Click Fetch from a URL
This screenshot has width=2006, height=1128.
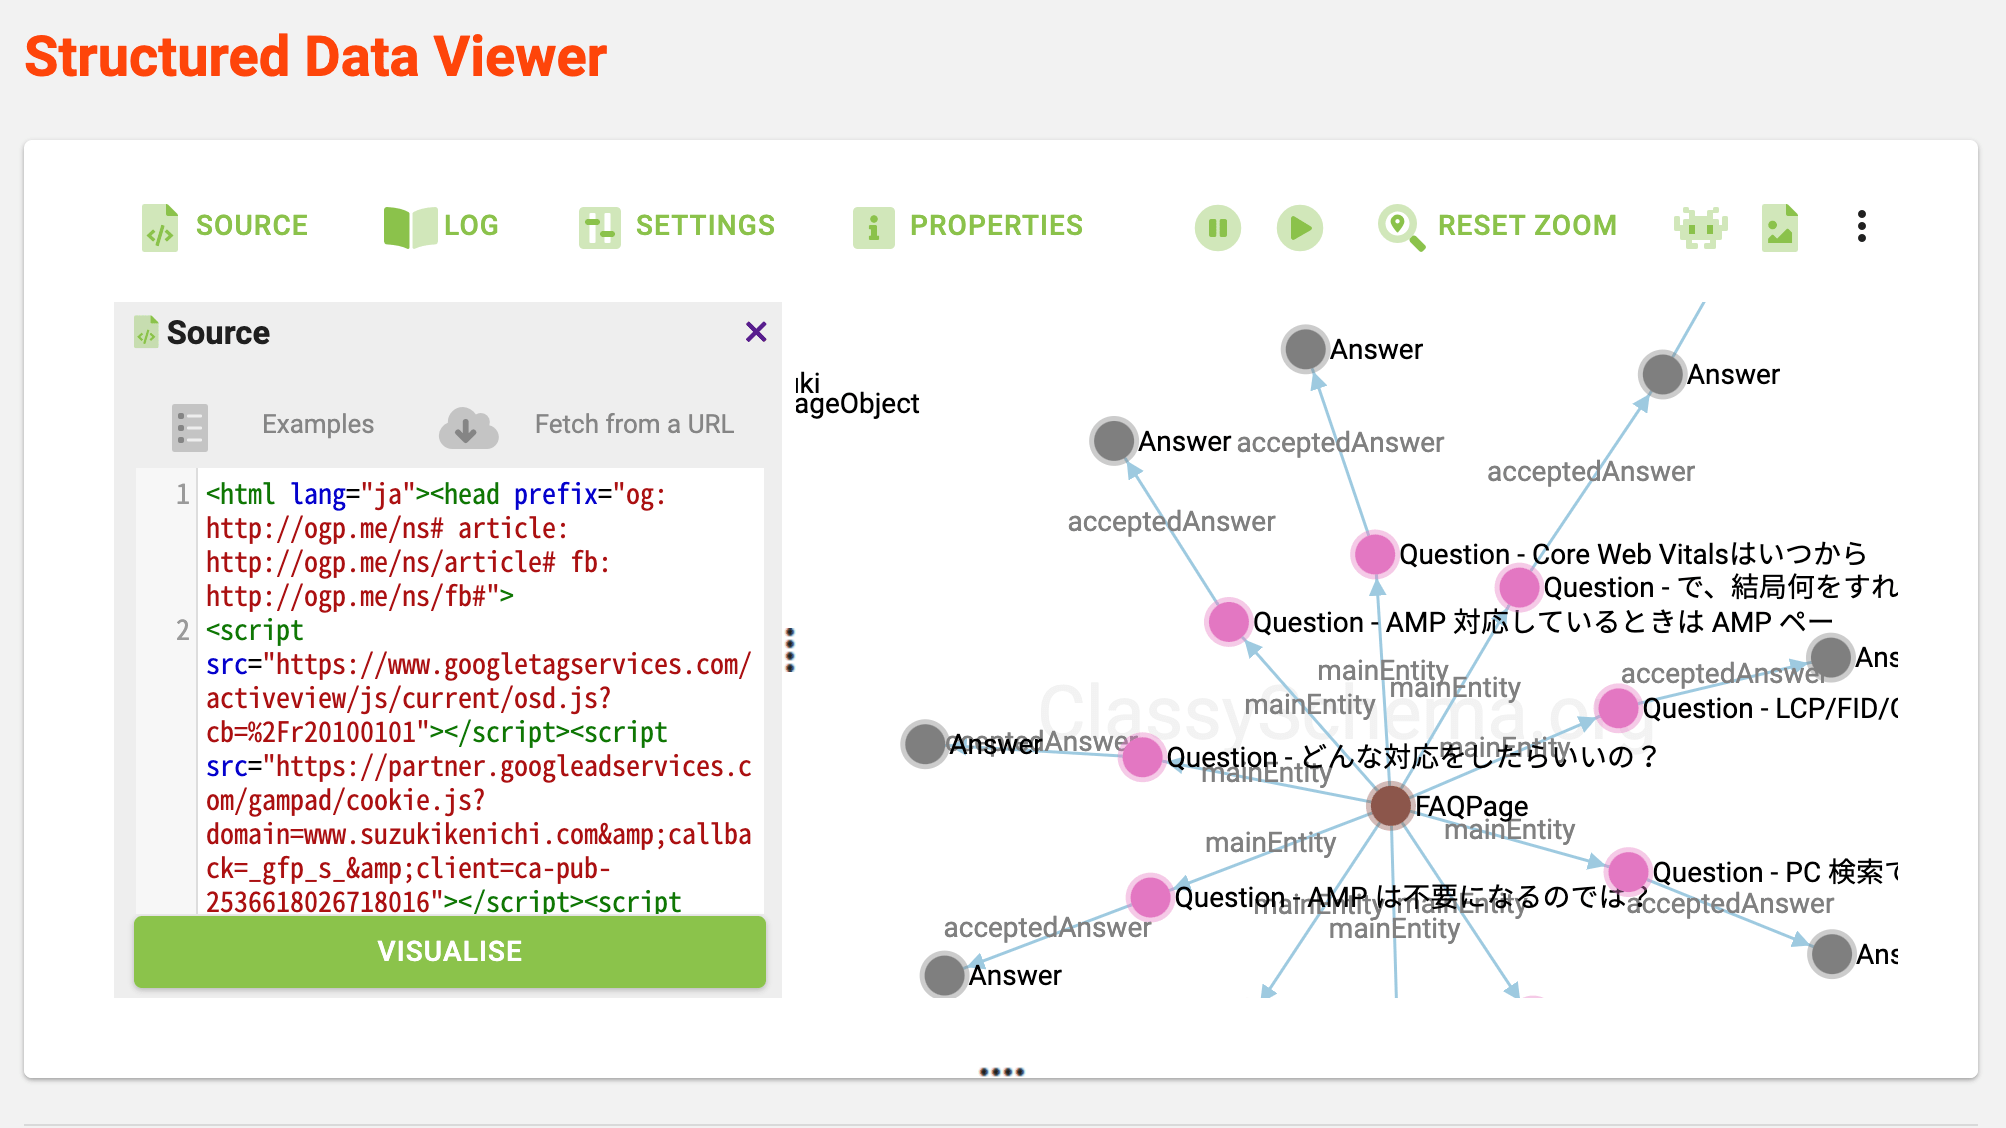tap(634, 424)
